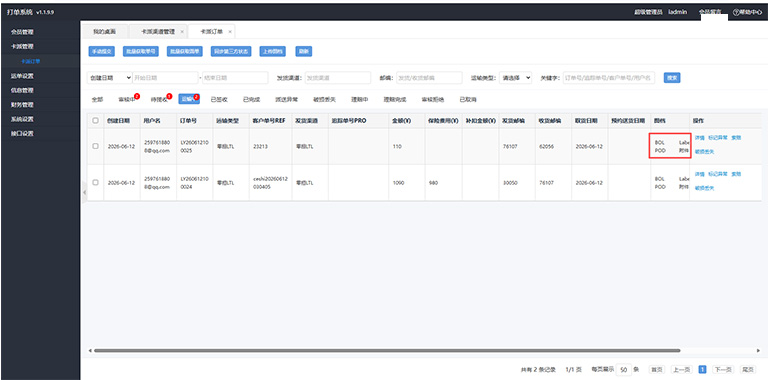Click the horizontal scrollbar right arrow

click(x=758, y=351)
